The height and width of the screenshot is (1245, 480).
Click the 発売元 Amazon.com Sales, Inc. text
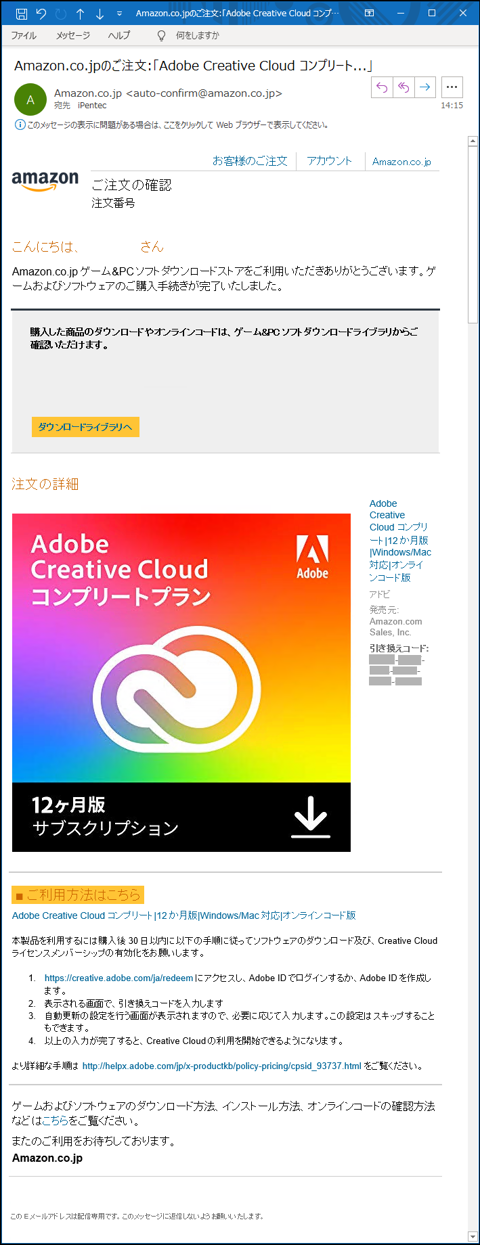[x=395, y=620]
